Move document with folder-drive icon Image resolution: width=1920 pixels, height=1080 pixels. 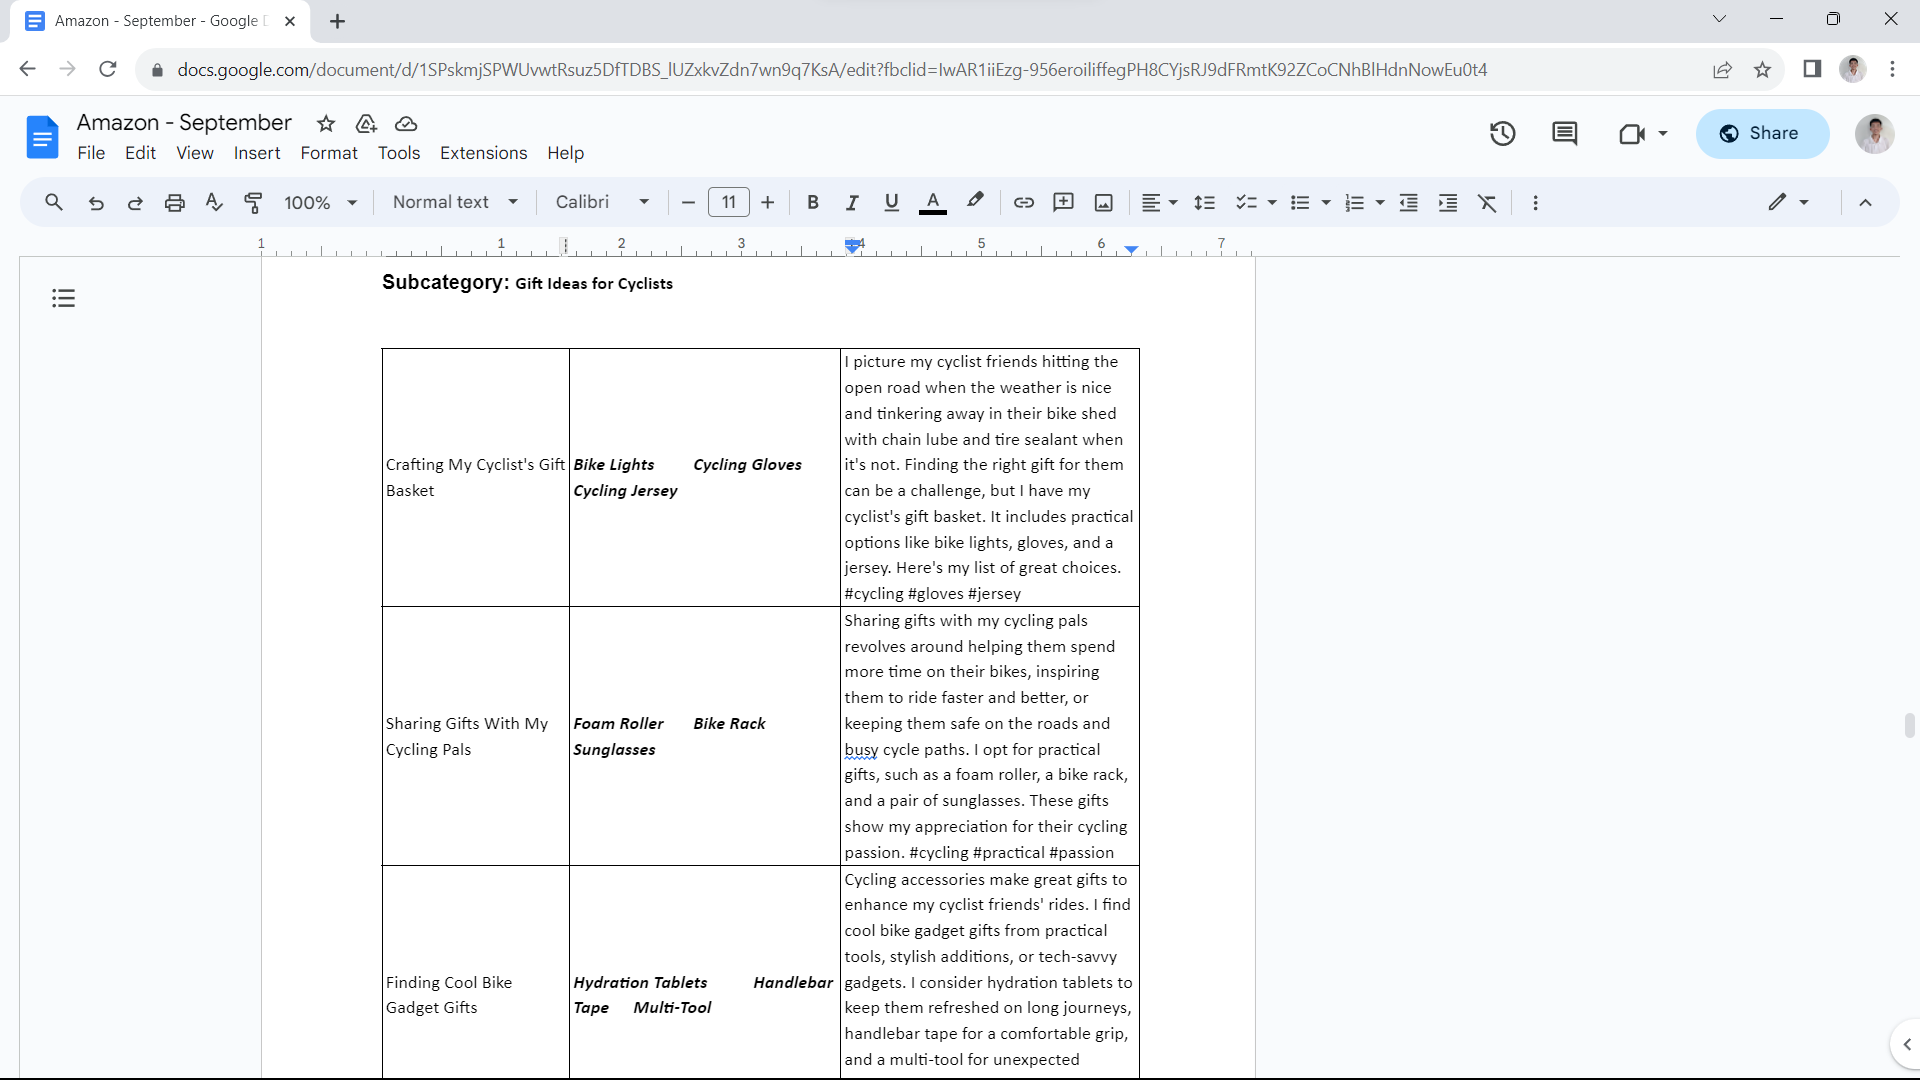tap(366, 123)
